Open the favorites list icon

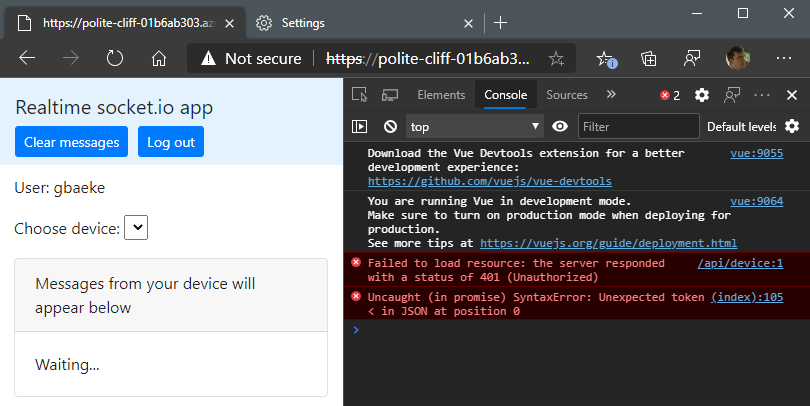point(605,58)
